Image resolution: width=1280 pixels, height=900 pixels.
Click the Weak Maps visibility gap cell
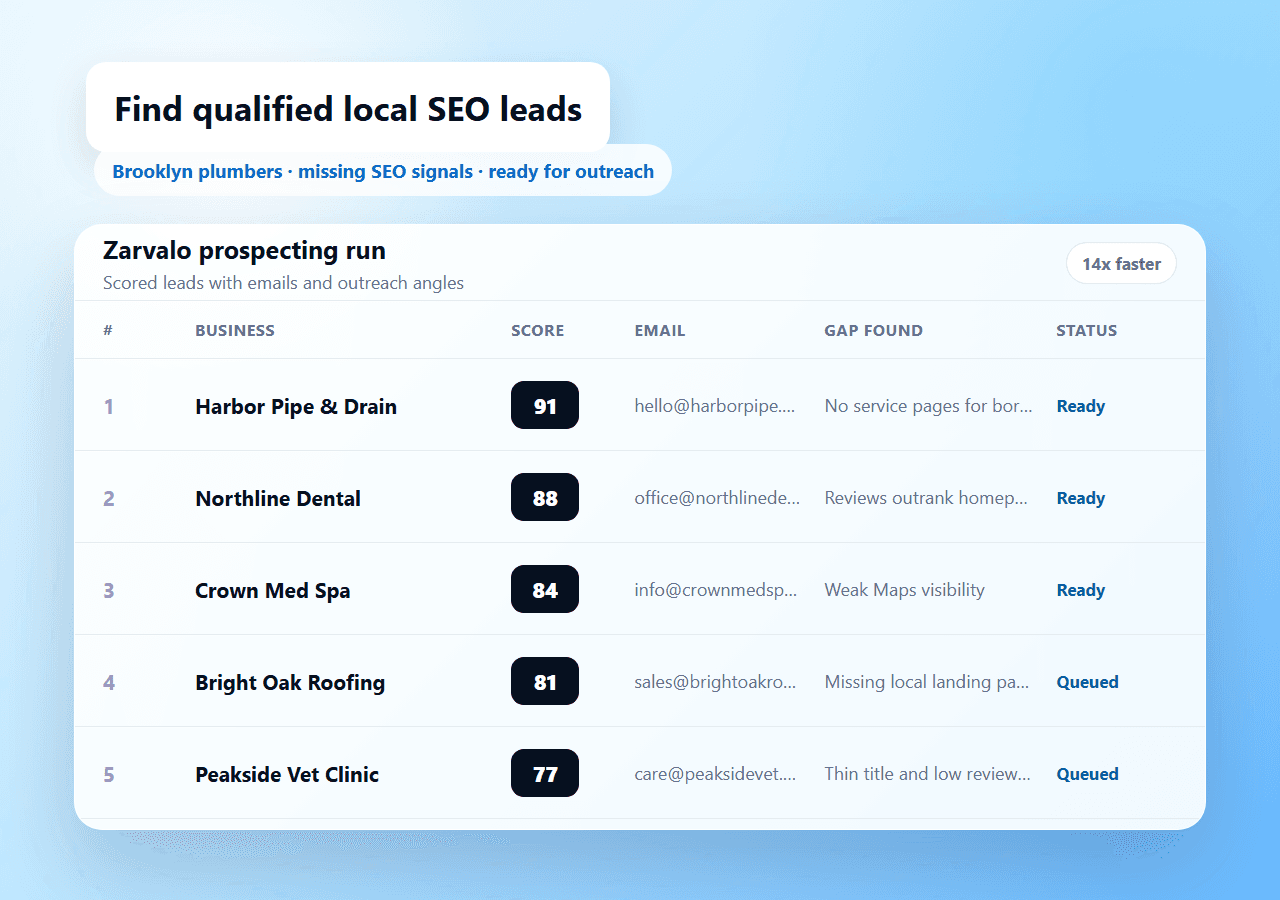tap(905, 590)
